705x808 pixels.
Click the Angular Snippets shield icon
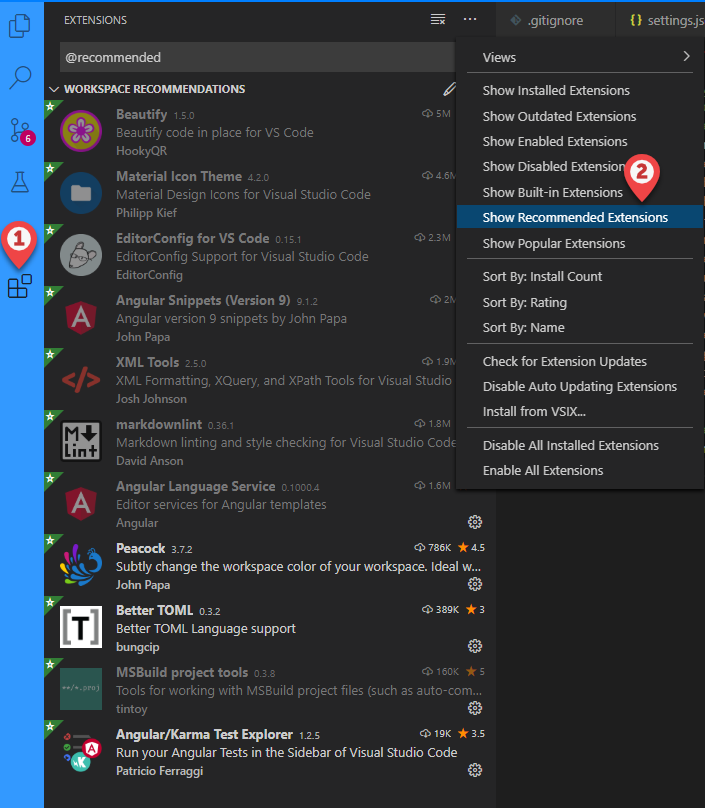pos(81,317)
